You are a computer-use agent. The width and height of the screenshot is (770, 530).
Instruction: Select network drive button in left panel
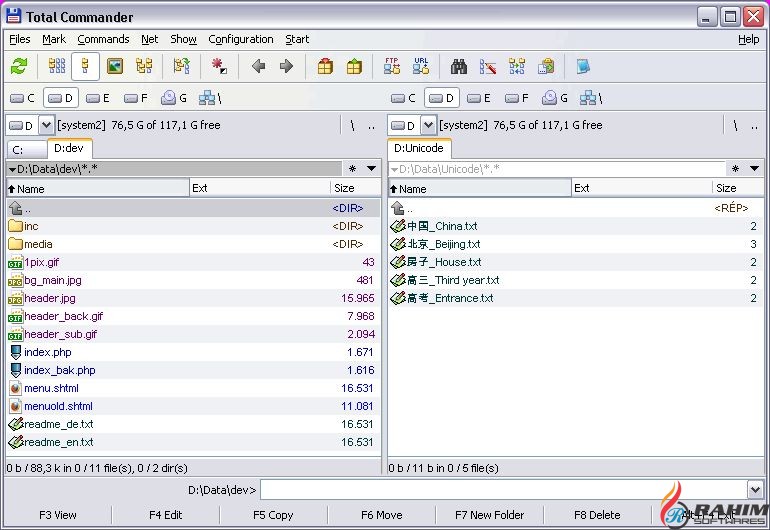(x=210, y=98)
